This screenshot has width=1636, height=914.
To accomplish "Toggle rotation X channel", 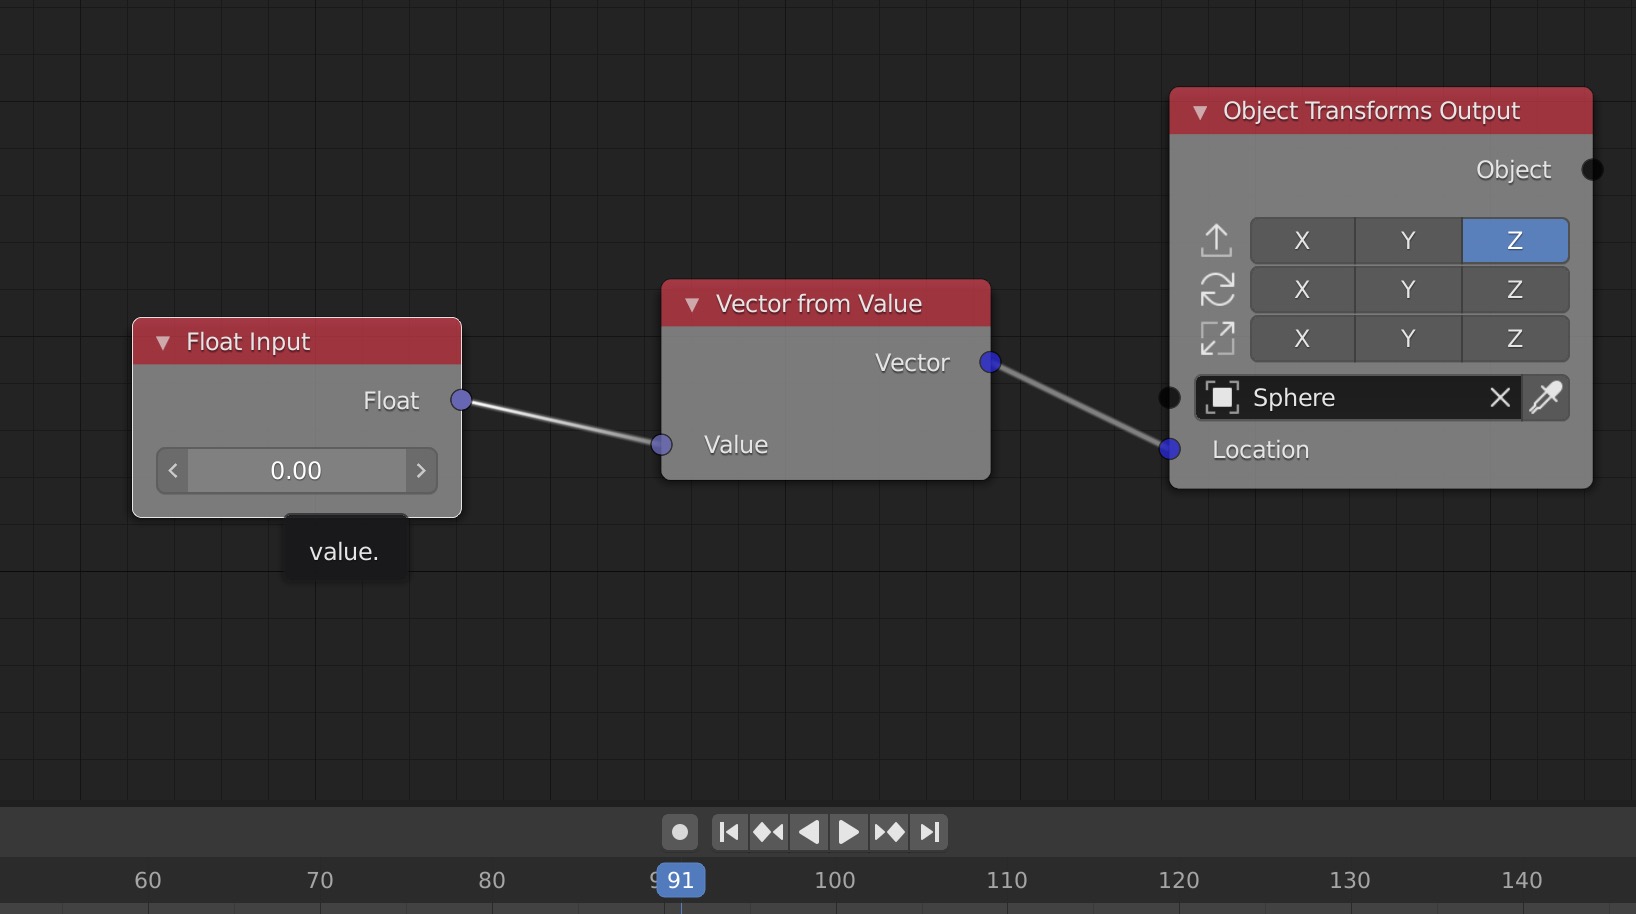I will pos(1302,290).
